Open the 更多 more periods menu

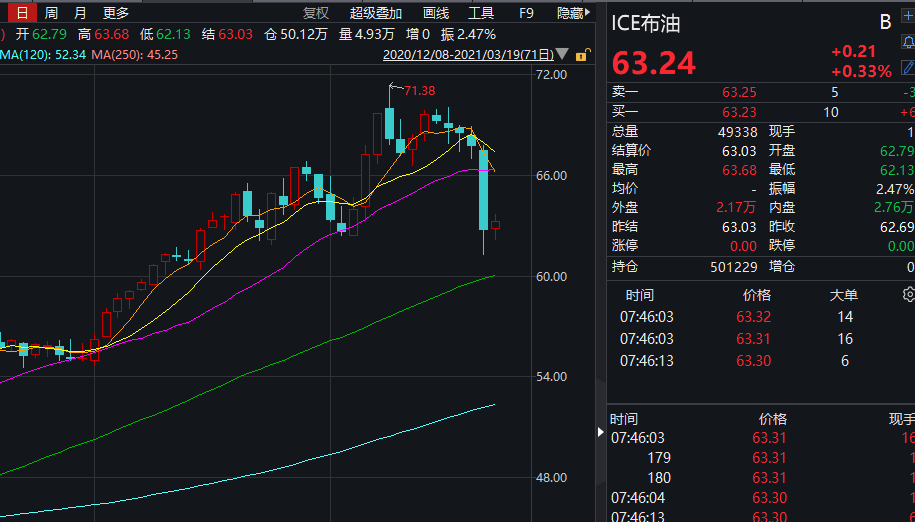[116, 13]
